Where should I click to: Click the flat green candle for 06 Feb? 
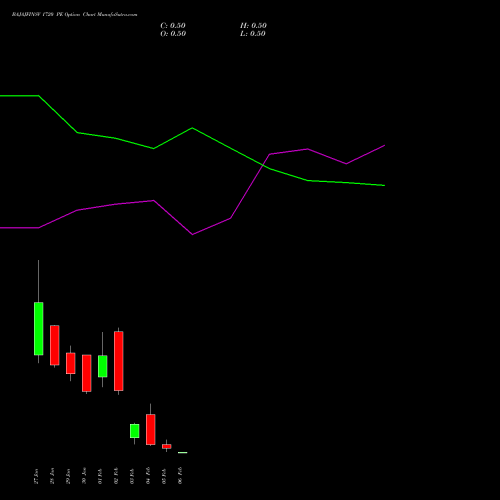183,453
